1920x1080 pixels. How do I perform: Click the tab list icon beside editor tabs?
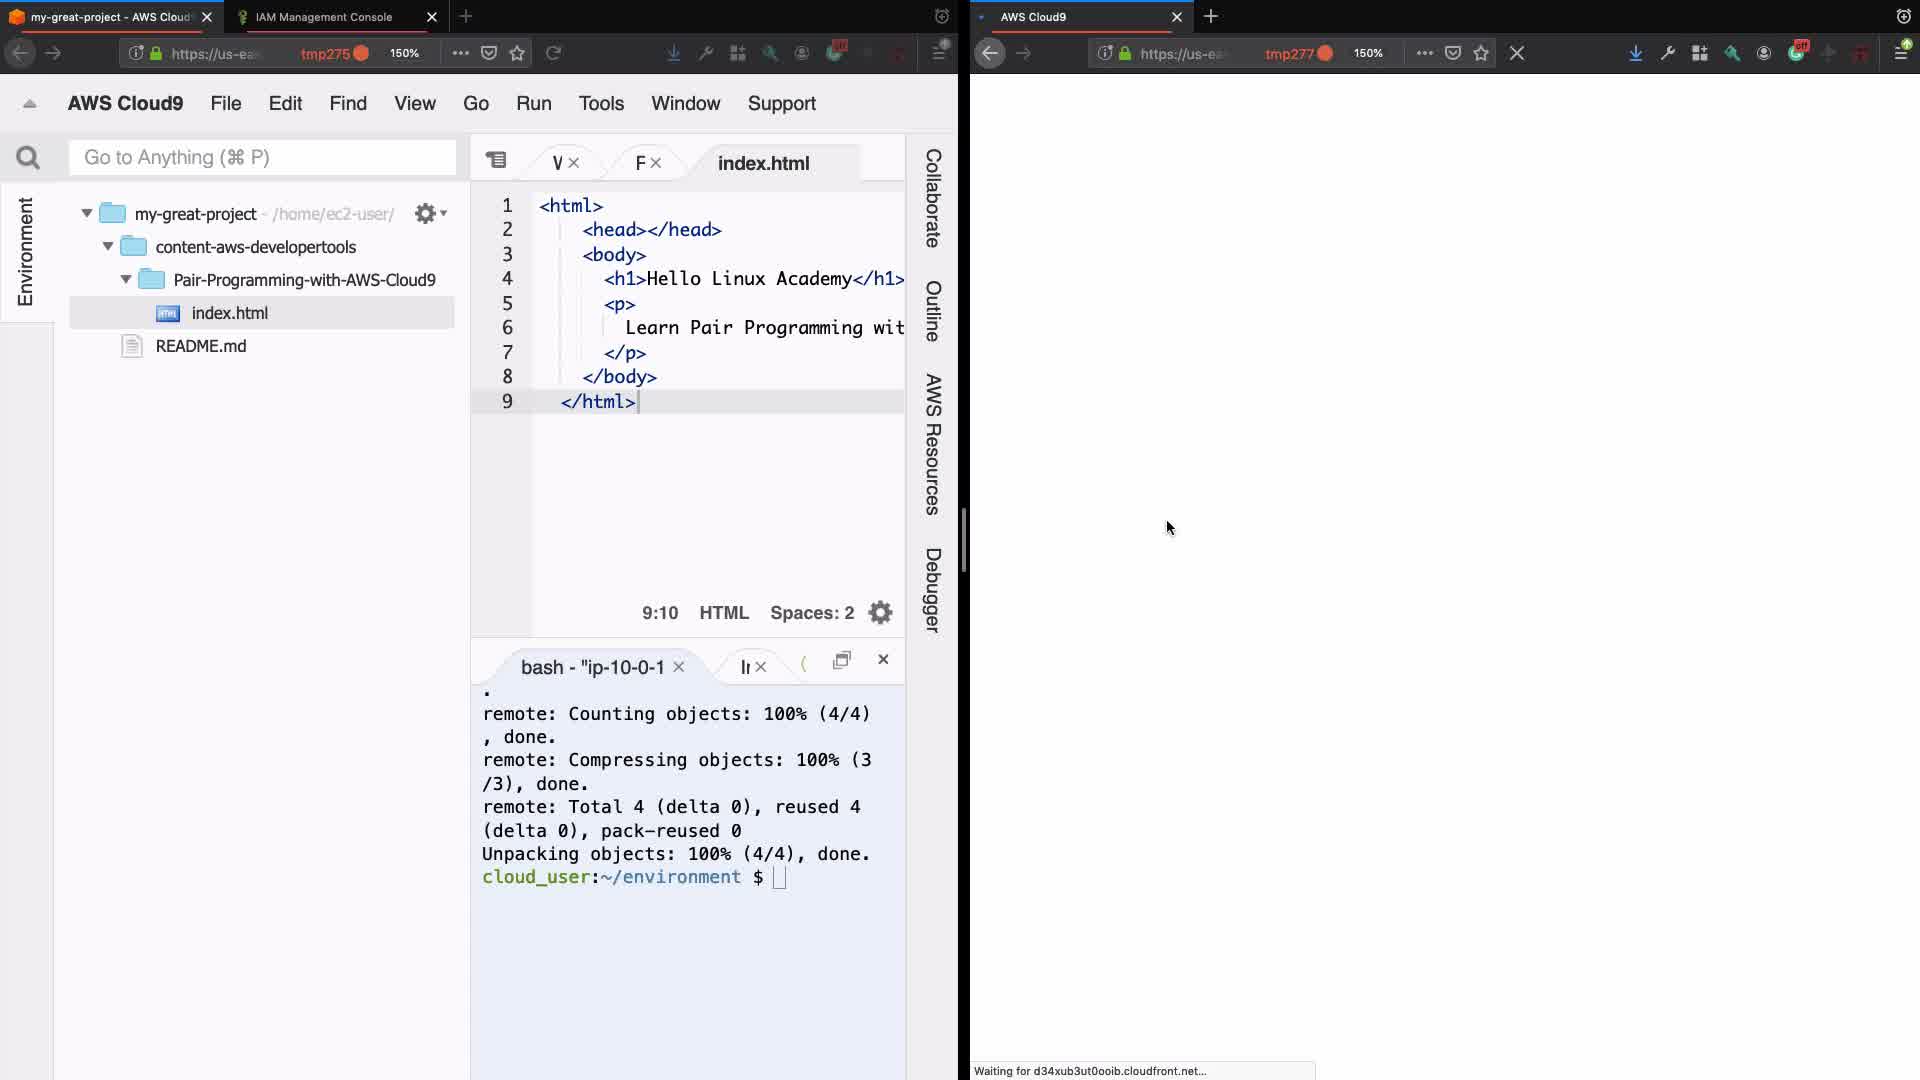coord(496,160)
